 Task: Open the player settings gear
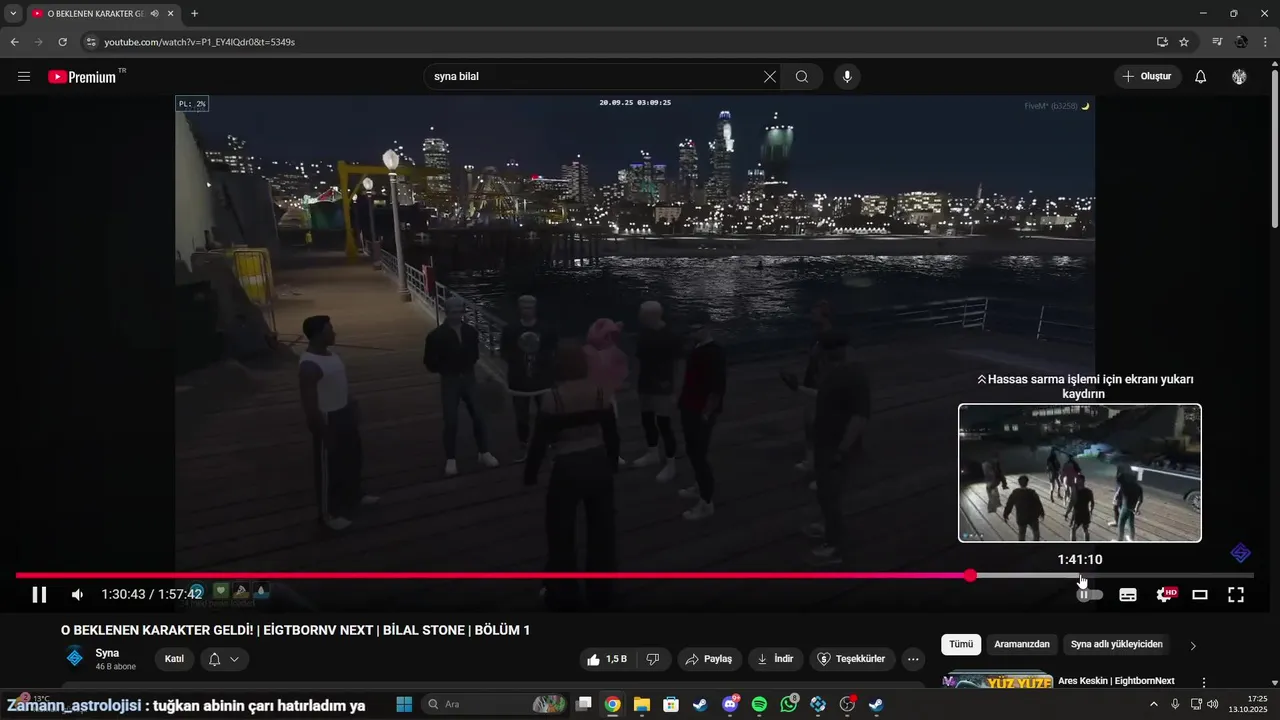[x=1165, y=595]
